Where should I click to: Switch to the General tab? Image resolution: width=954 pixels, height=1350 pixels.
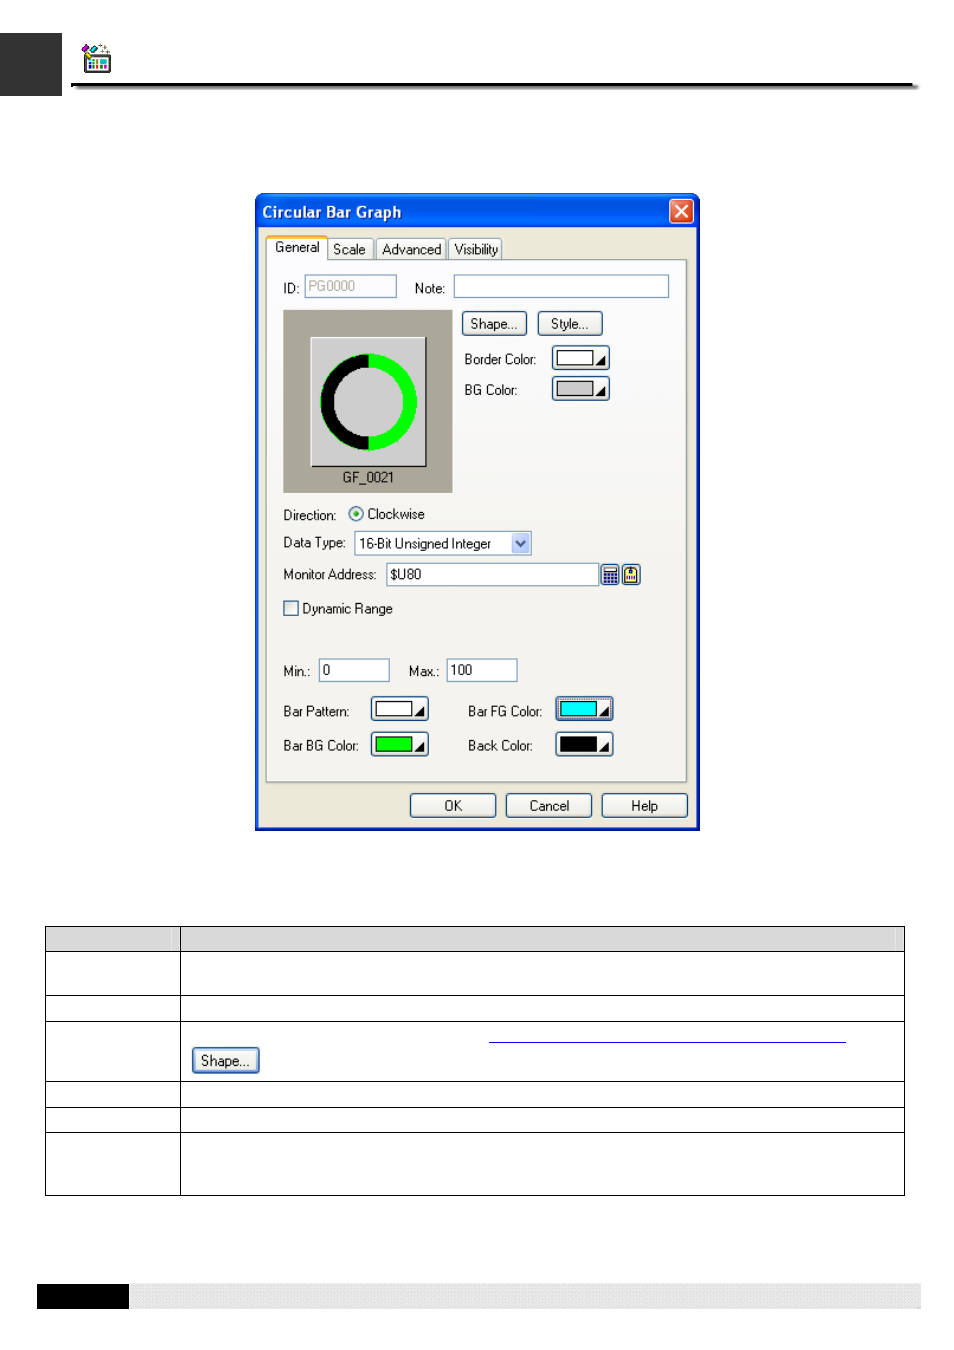tap(297, 248)
